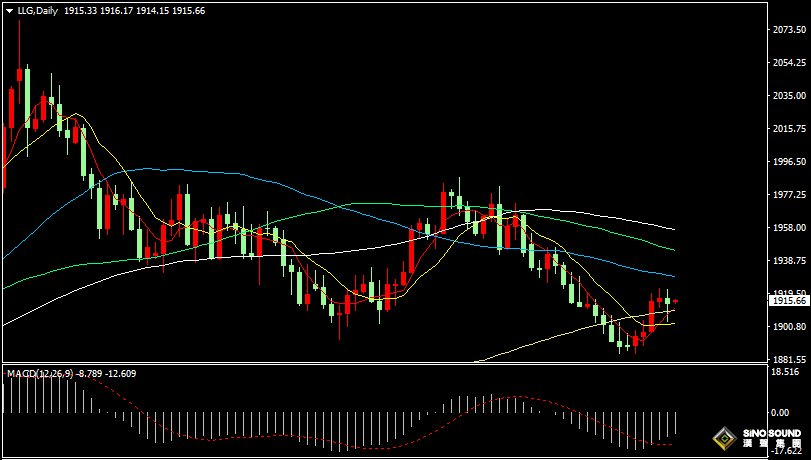The image size is (811, 460).
Task: Select the highlighted 1915.66 current price tag
Action: click(789, 300)
